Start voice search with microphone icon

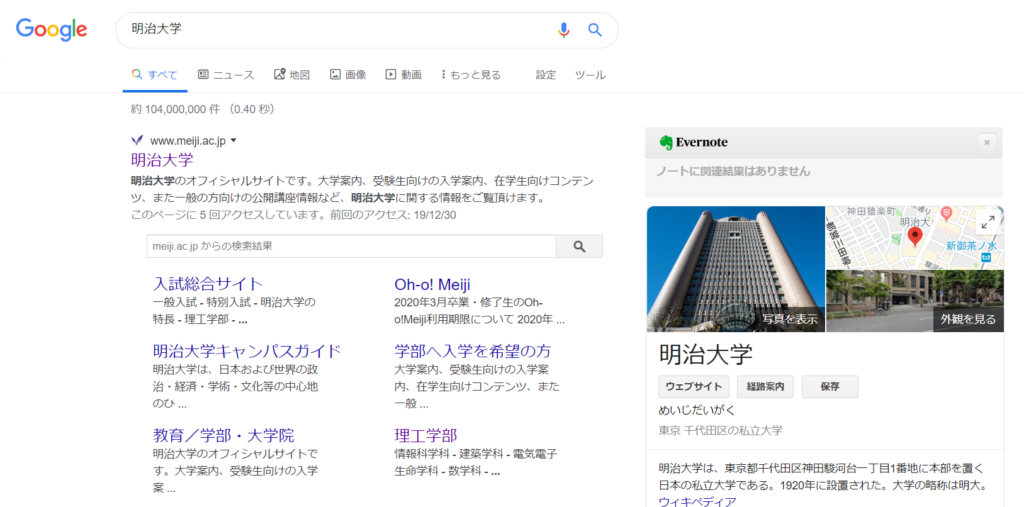tap(564, 29)
